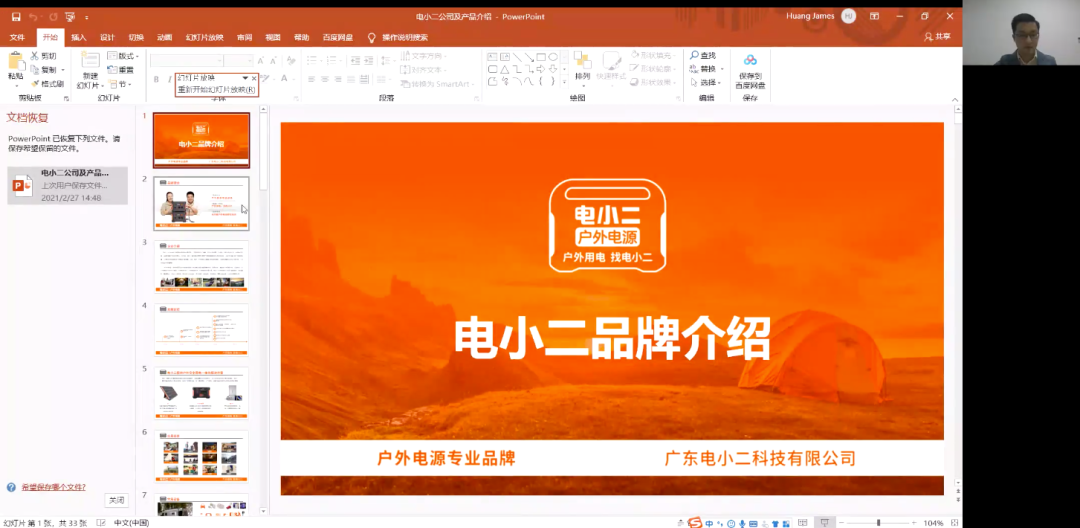Select slide 5 thumbnail
The image size is (1080, 528).
[201, 393]
